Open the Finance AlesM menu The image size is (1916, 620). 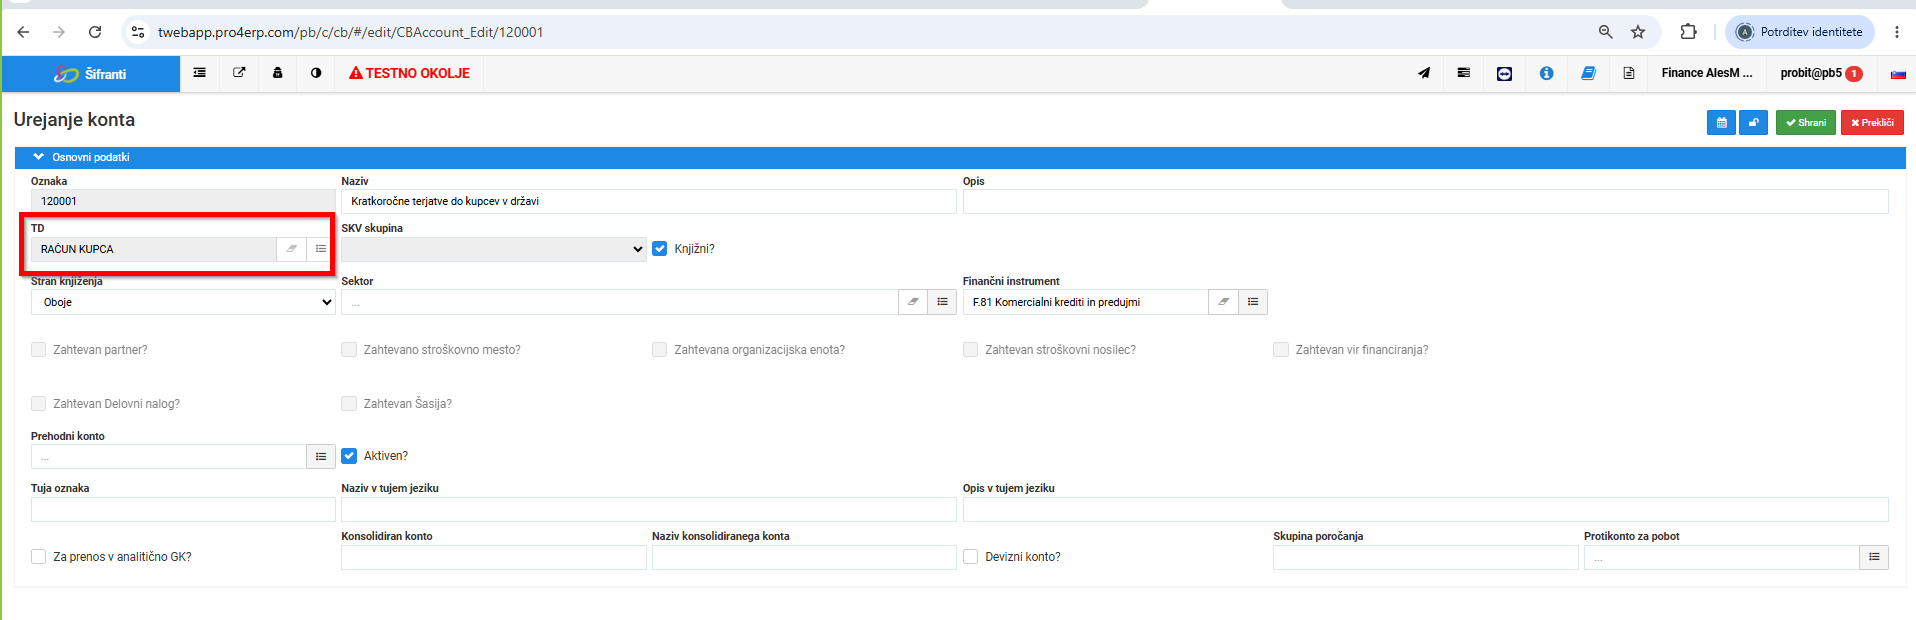coord(1707,73)
